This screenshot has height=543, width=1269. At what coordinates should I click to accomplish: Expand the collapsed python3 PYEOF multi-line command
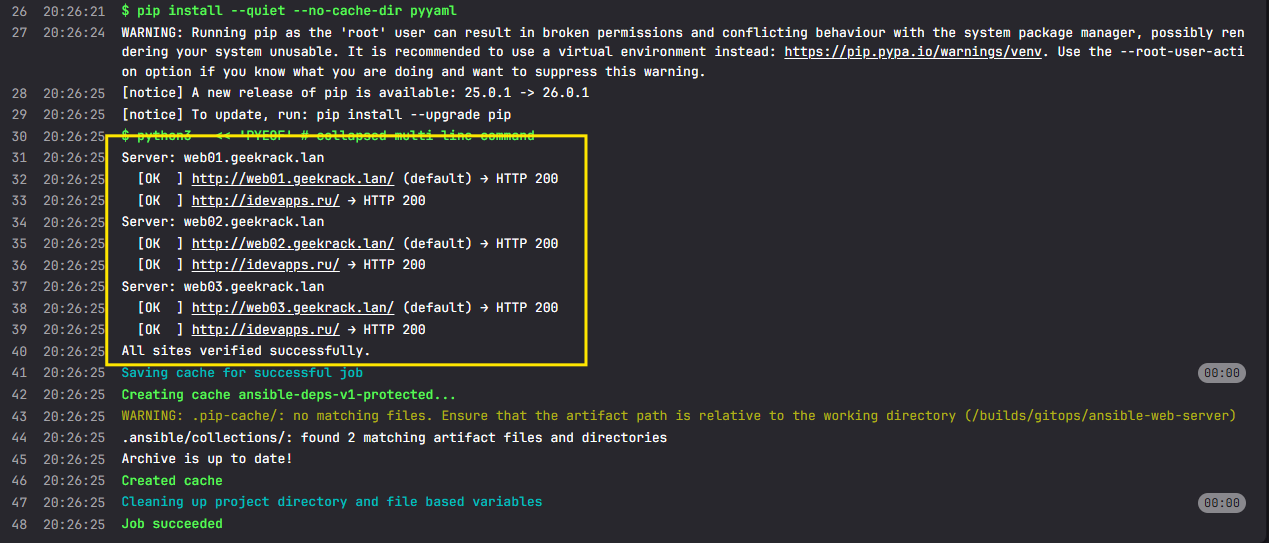327,136
